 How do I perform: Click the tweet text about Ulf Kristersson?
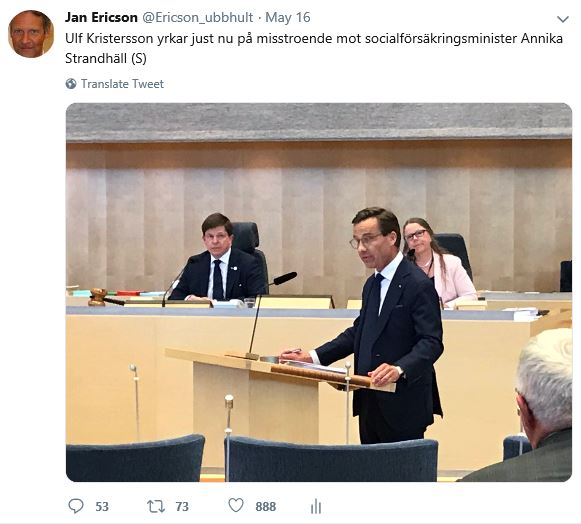tap(314, 48)
